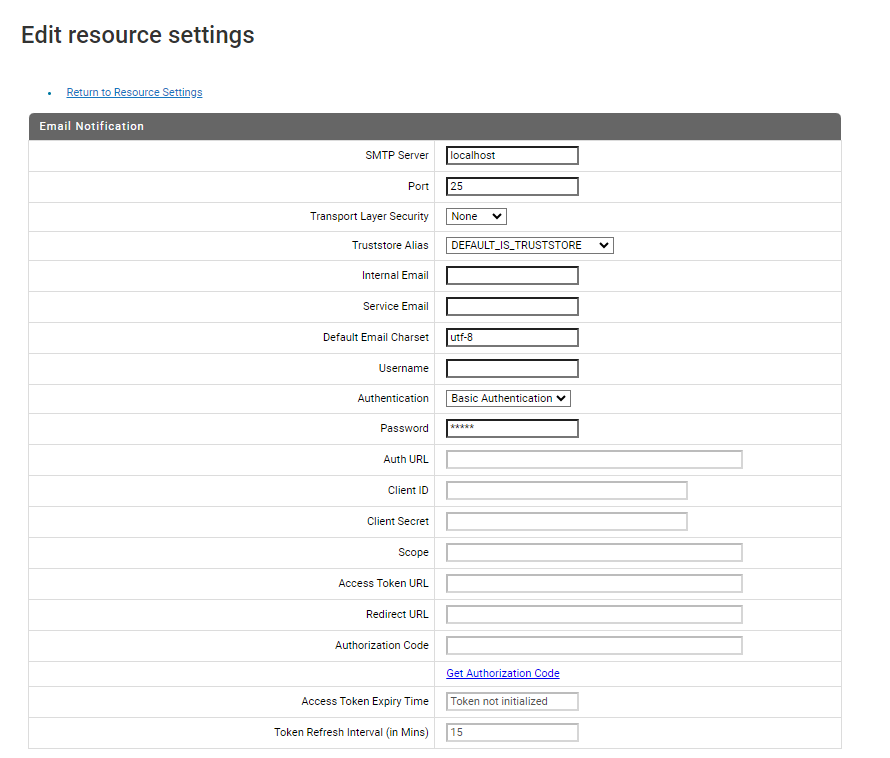Focus the Redirect URL text box
Image resolution: width=890 pixels, height=758 pixels.
pos(594,614)
